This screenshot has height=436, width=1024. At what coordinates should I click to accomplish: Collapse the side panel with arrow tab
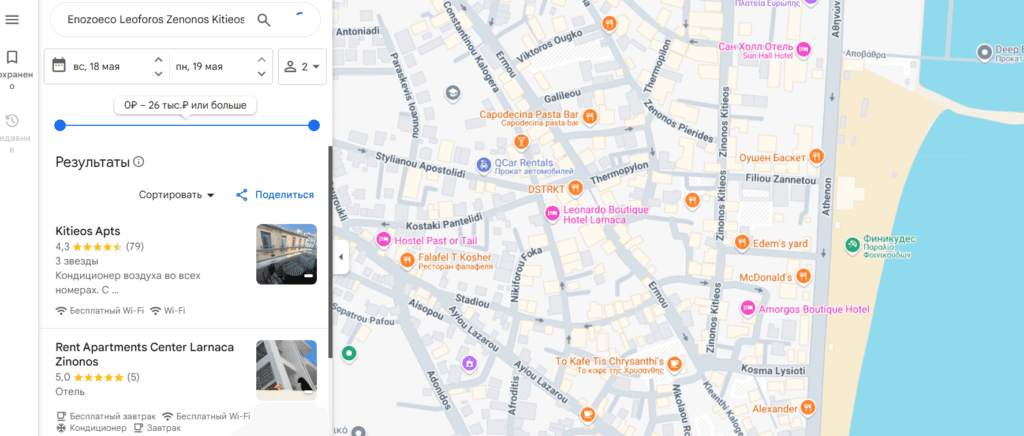340,257
